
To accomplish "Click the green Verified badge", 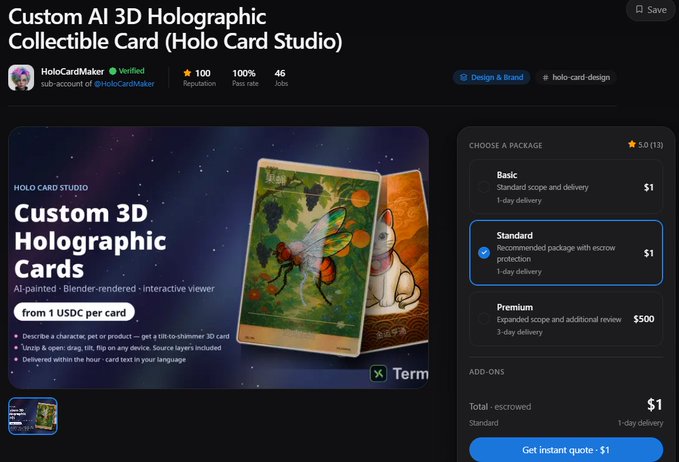I will coord(127,71).
